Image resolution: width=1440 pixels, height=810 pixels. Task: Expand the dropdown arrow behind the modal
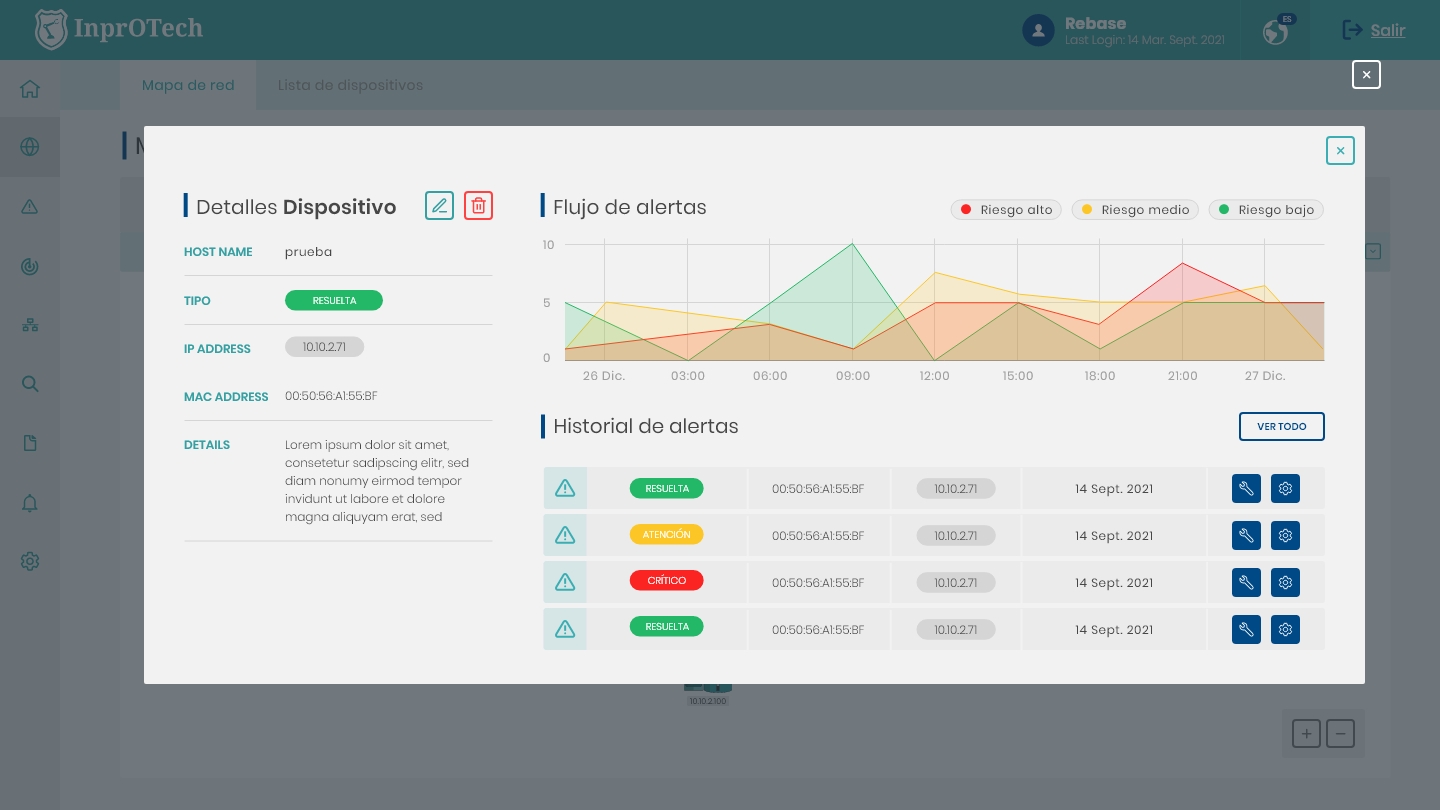coord(1373,252)
